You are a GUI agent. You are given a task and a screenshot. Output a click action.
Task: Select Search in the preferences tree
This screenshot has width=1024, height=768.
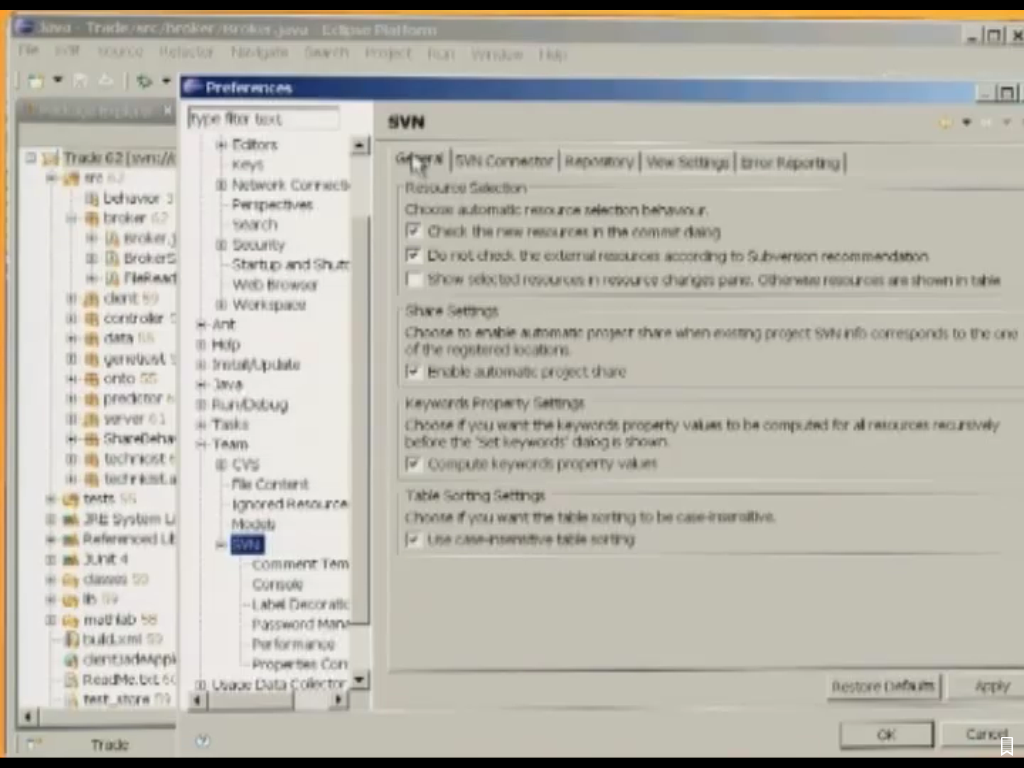point(255,225)
